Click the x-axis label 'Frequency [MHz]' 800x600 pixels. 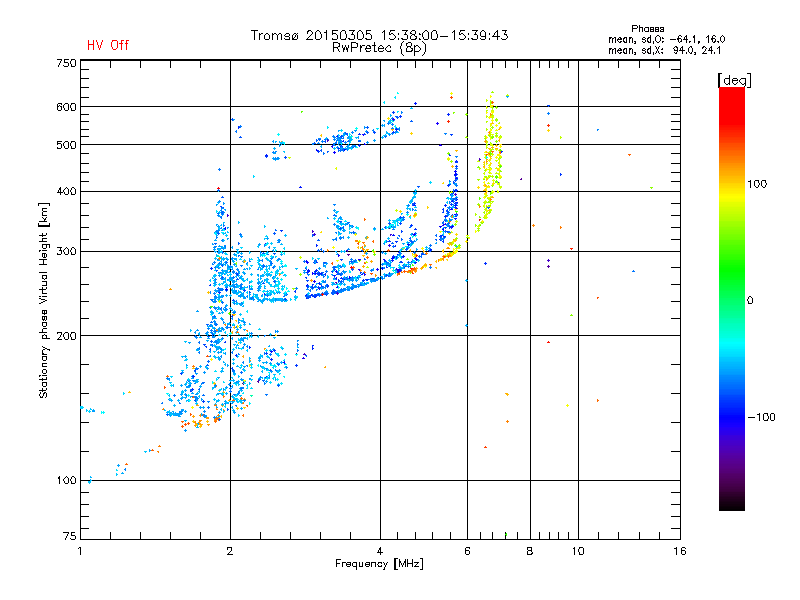coord(379,564)
